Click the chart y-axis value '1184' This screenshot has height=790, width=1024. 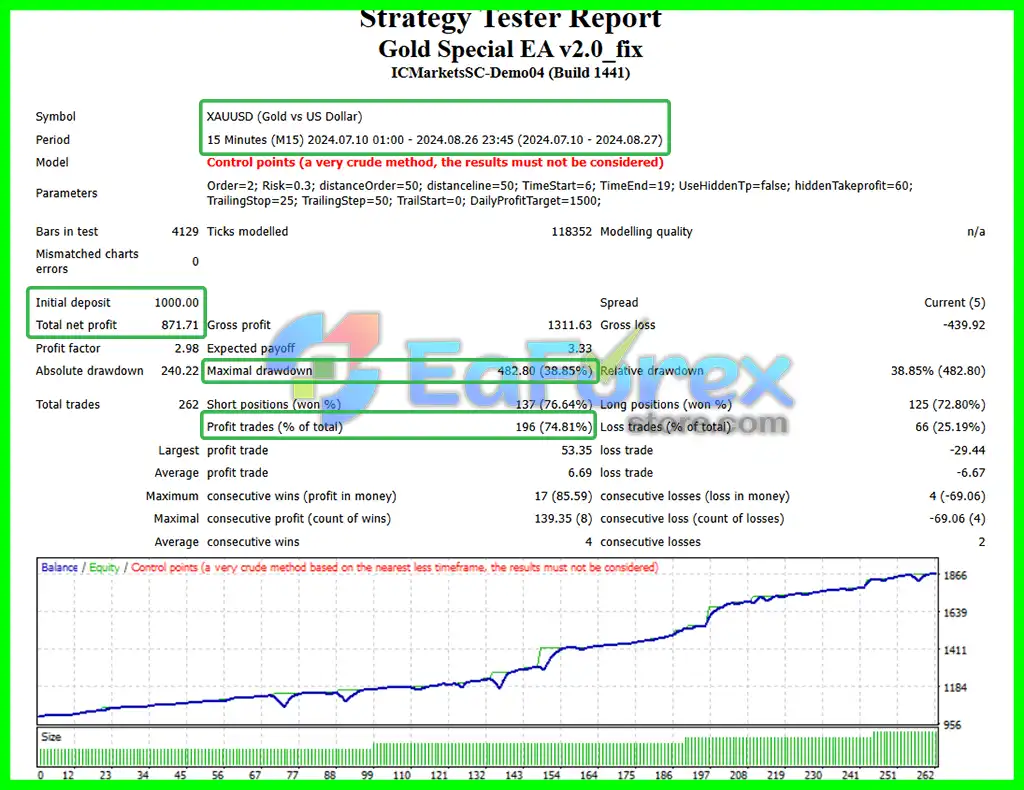point(955,687)
